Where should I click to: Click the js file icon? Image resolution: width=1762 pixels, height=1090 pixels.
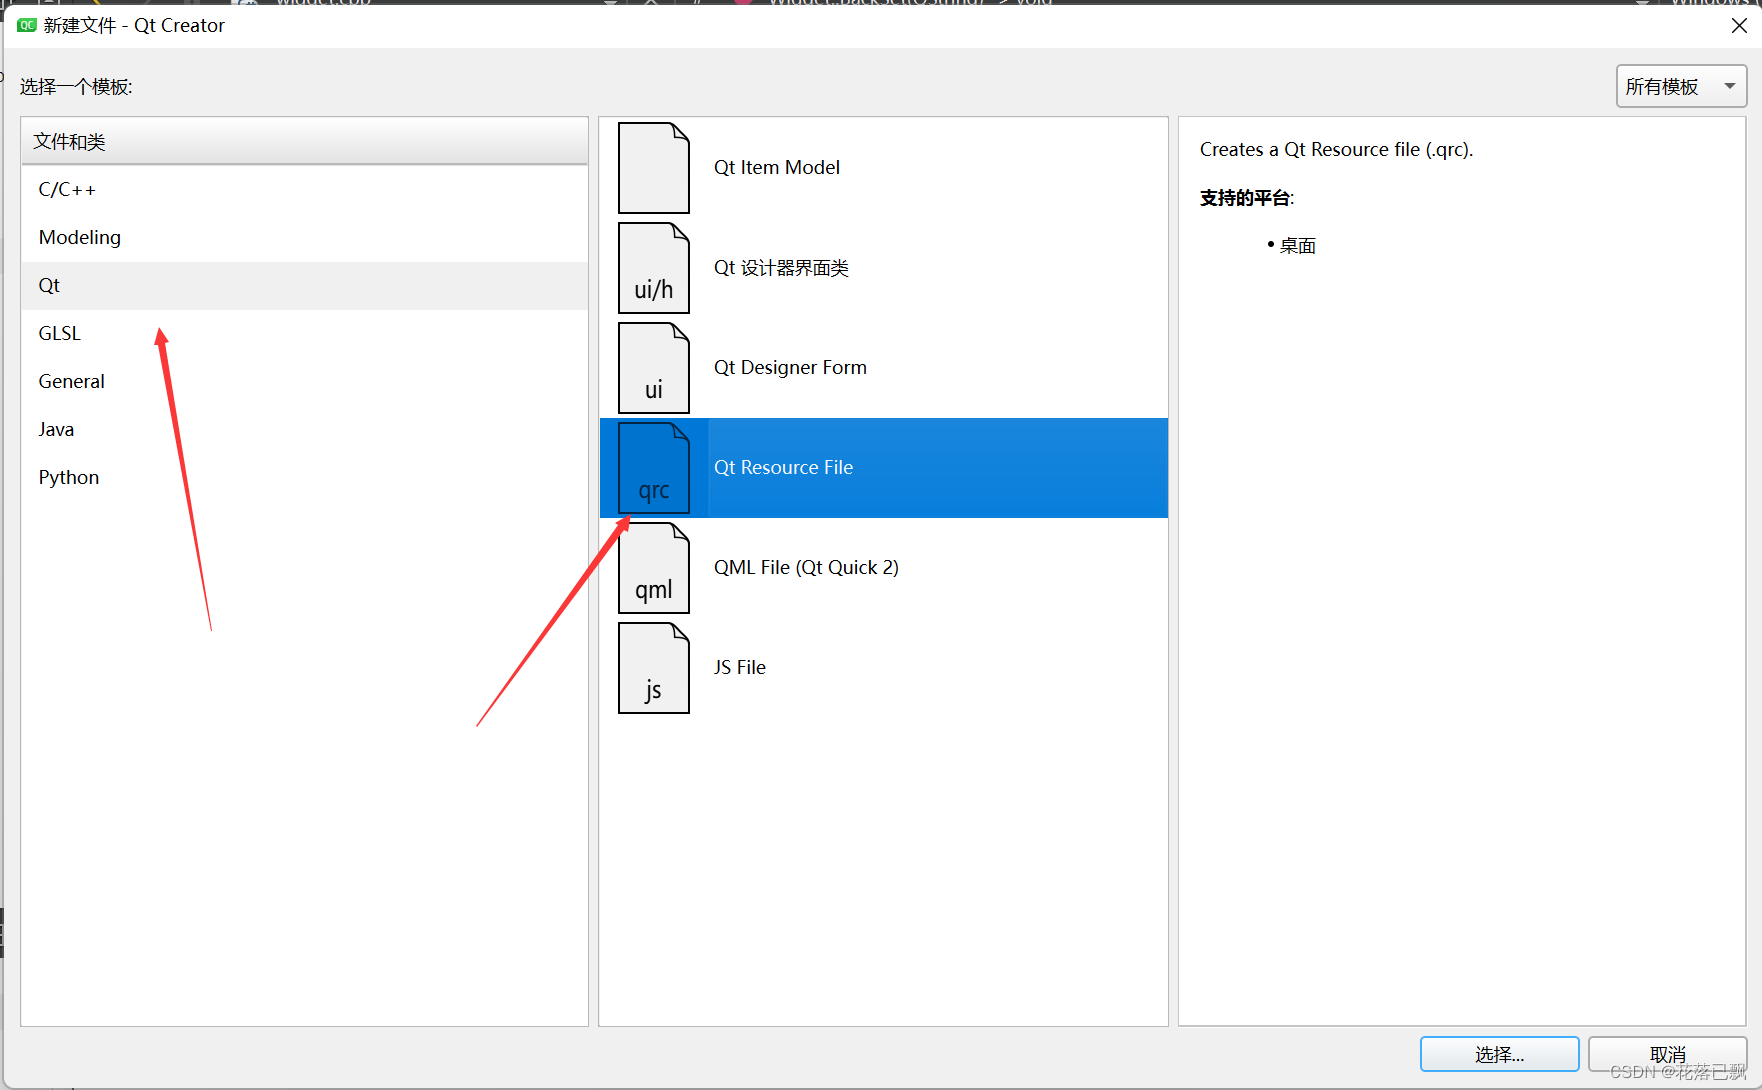click(654, 668)
